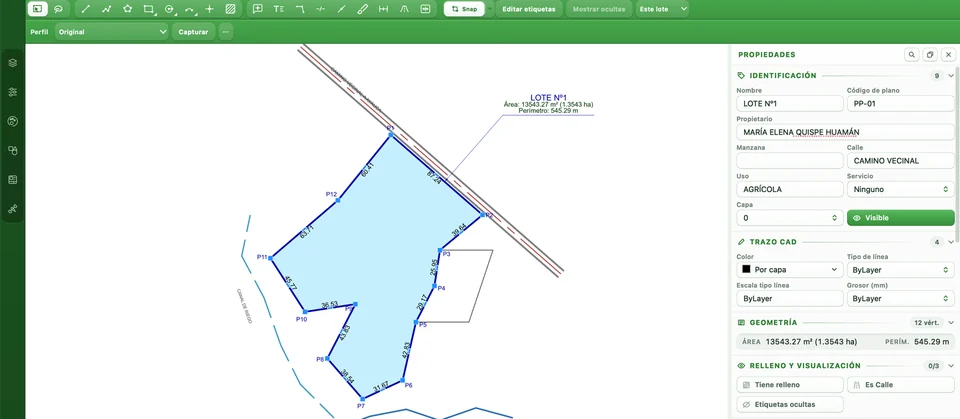This screenshot has height=419, width=960.
Task: Select the brush/paint tool
Action: pyautogui.click(x=362, y=9)
